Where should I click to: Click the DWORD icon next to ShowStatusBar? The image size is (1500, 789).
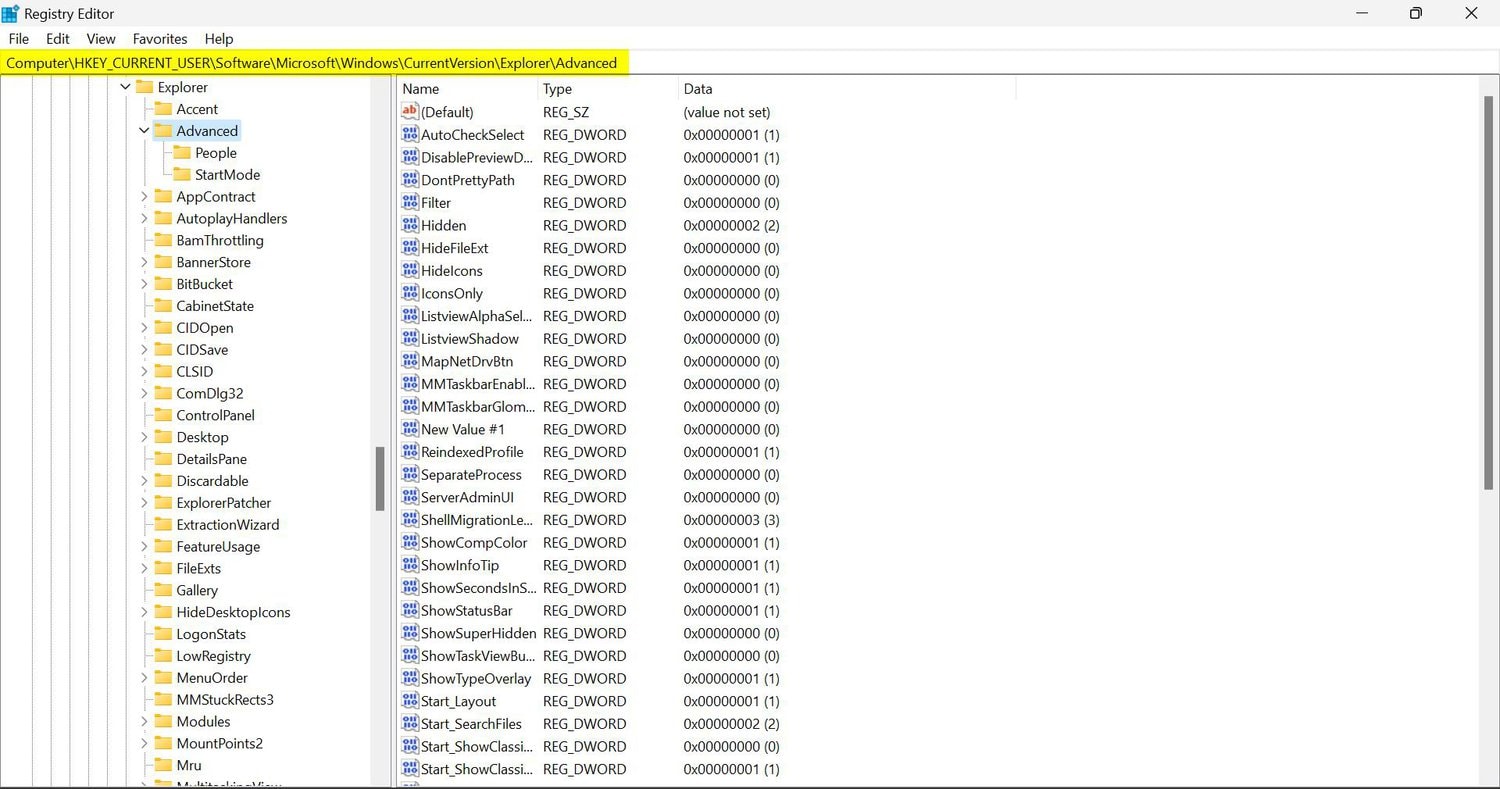tap(409, 610)
